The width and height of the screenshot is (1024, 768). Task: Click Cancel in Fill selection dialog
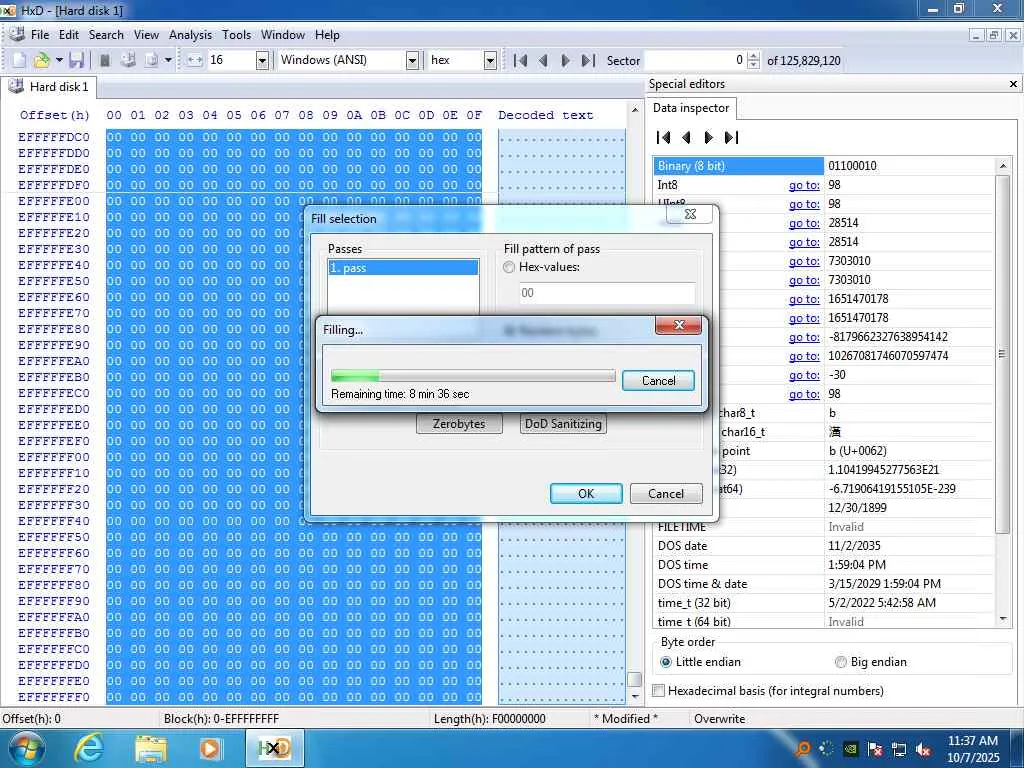click(665, 494)
